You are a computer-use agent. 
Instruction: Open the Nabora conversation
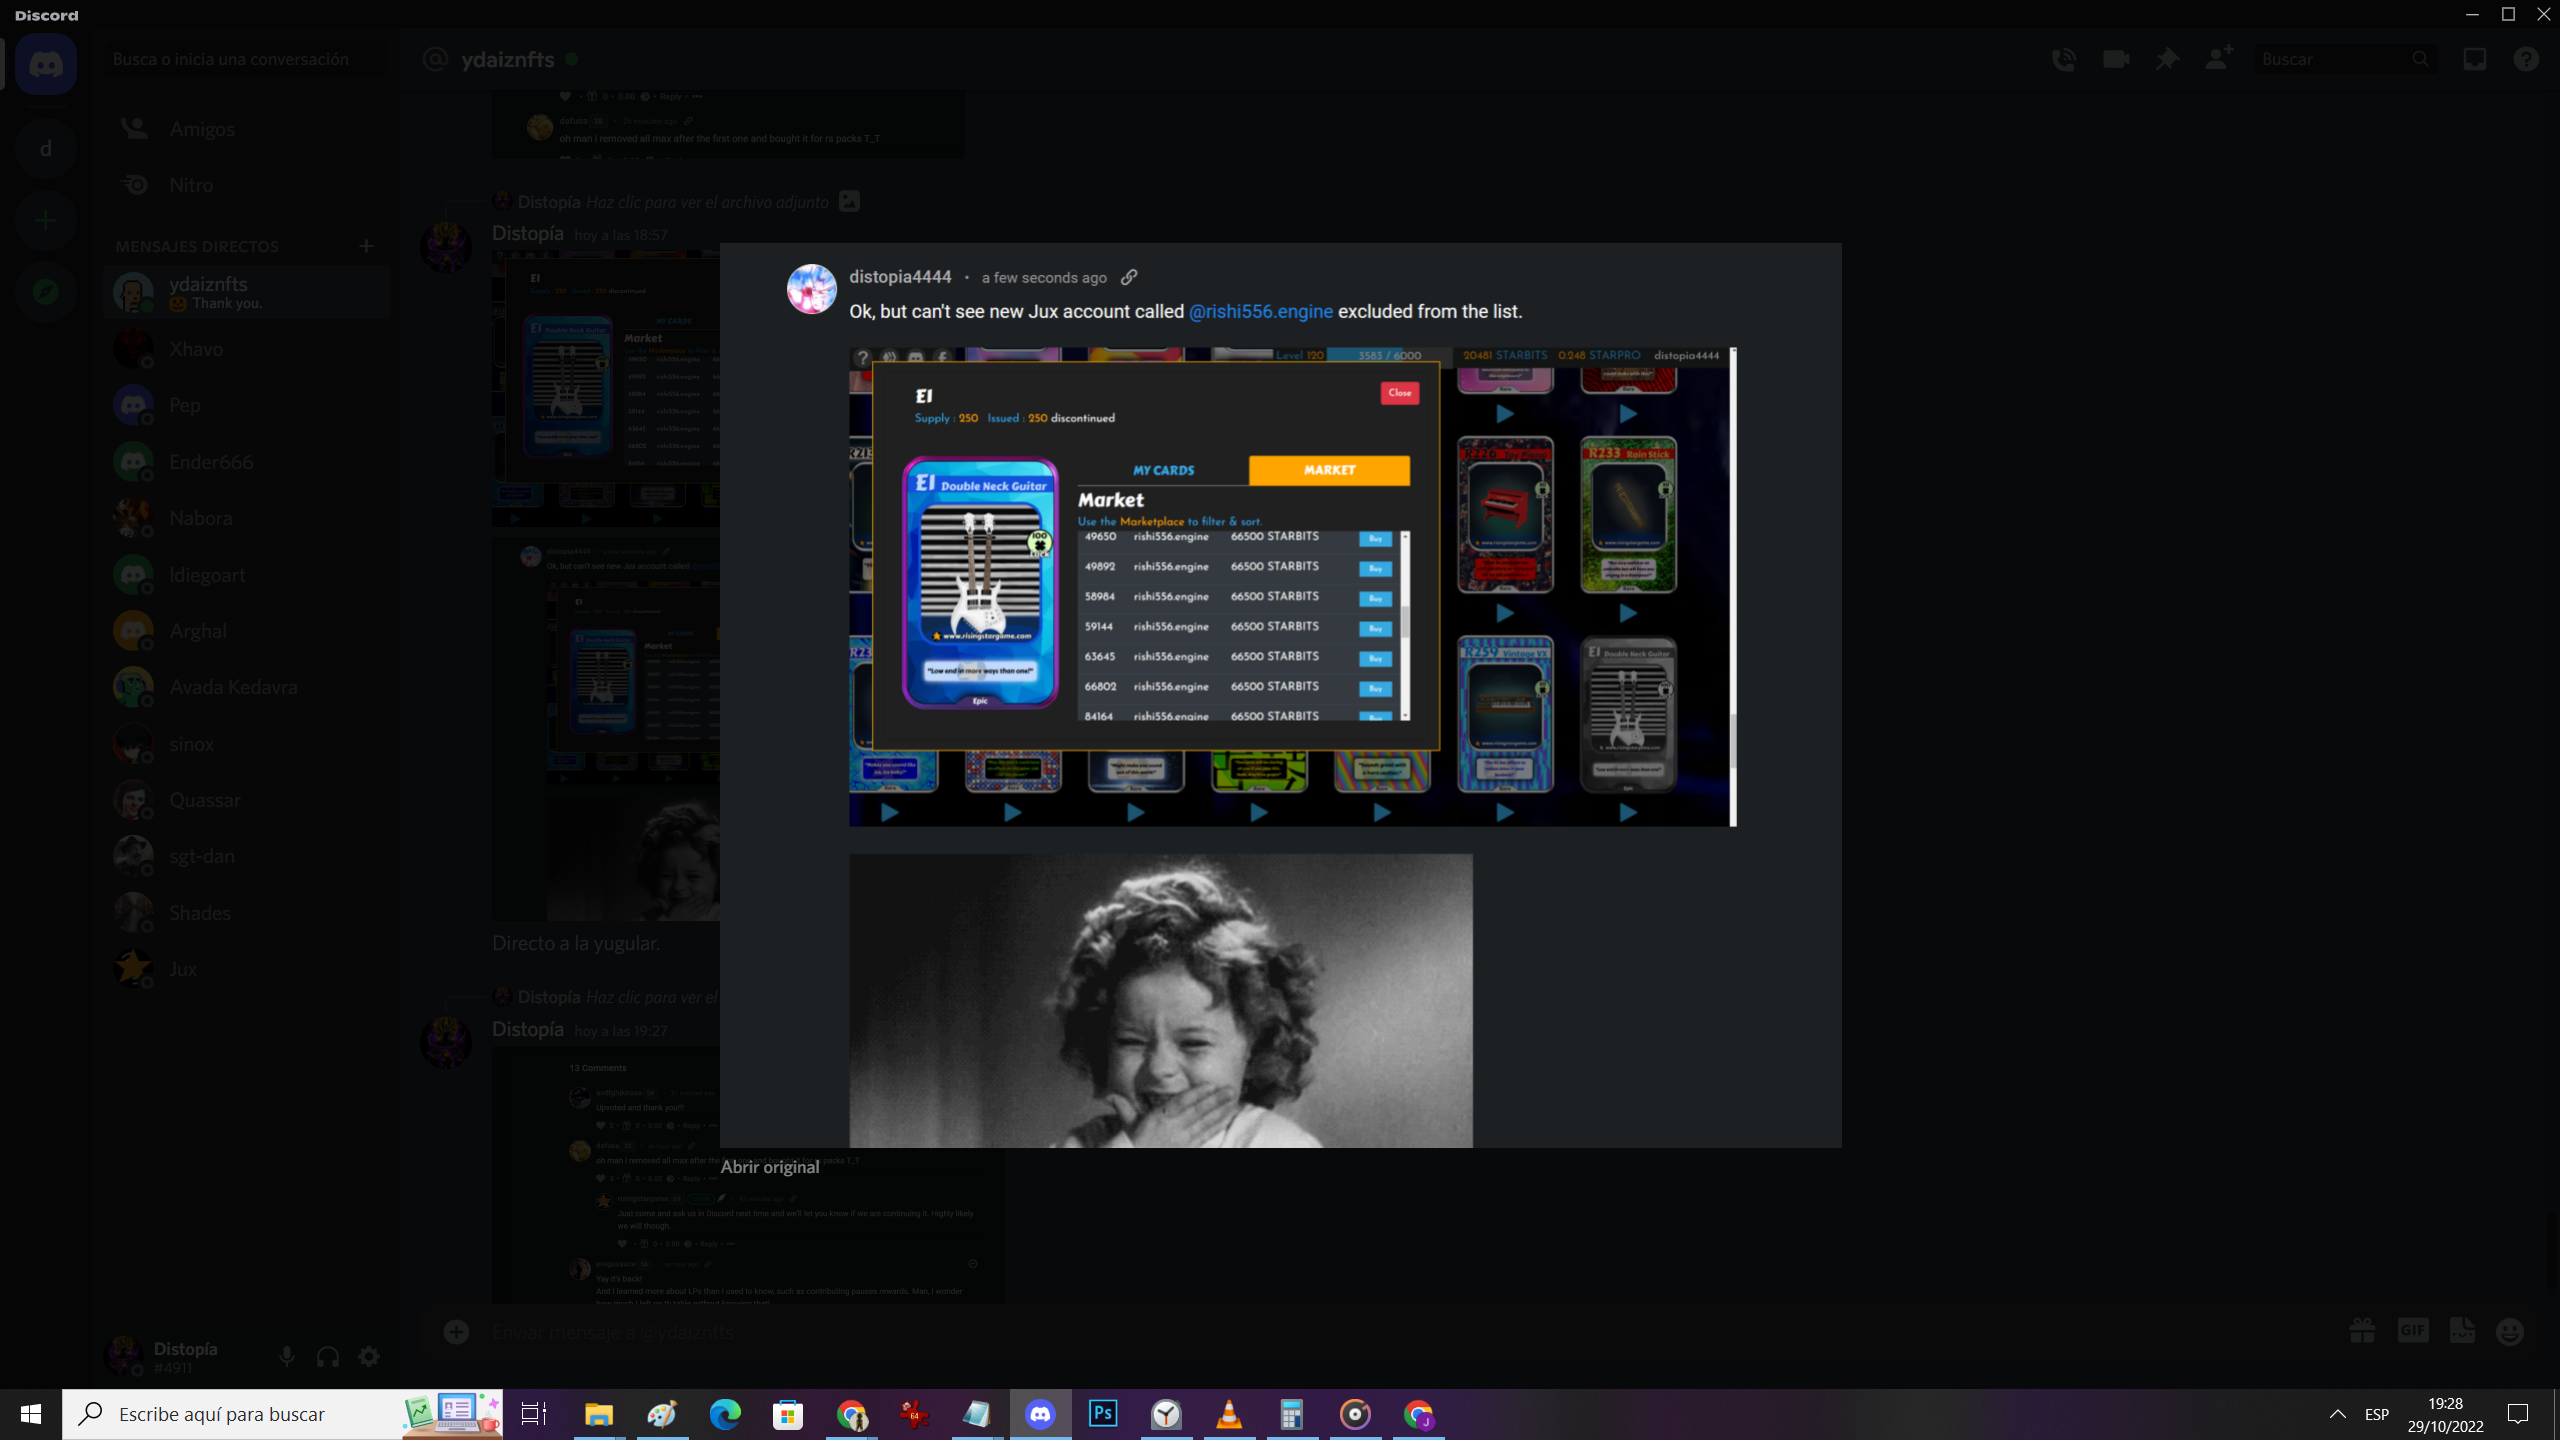246,518
